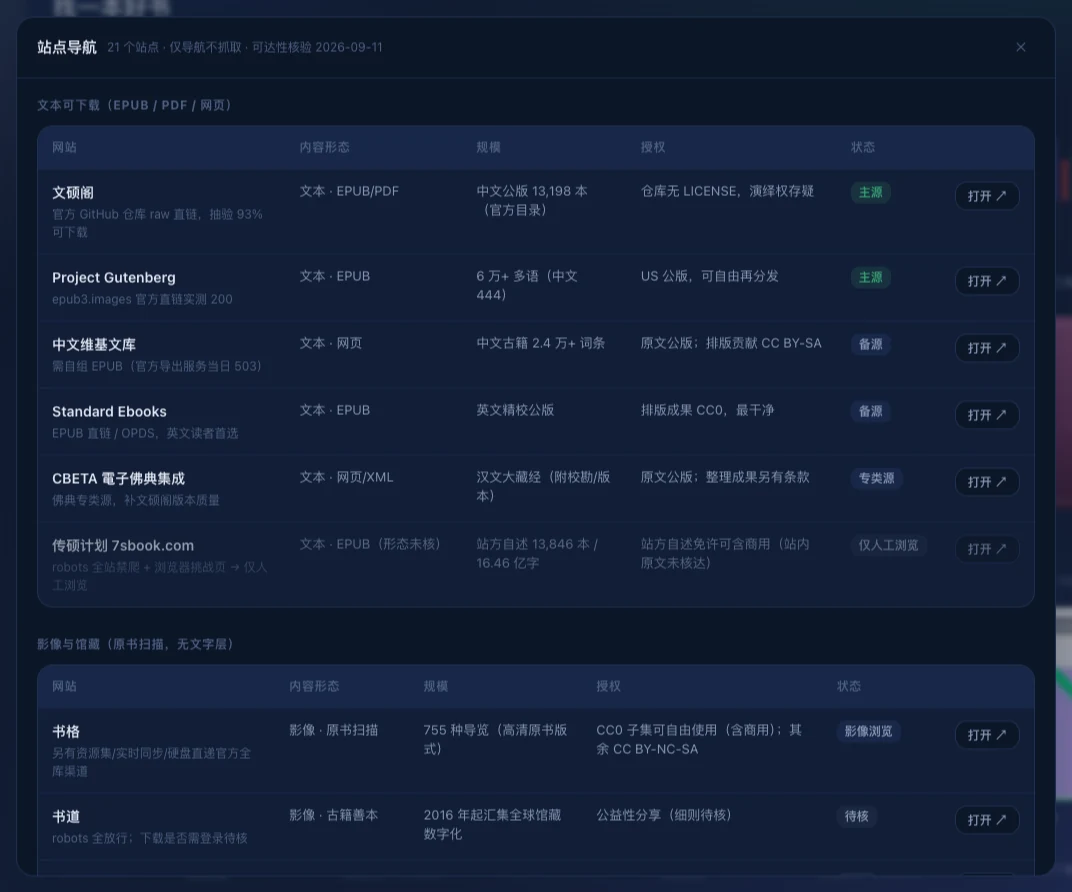Click the 待核 status badge
This screenshot has height=892, width=1072.
(857, 816)
